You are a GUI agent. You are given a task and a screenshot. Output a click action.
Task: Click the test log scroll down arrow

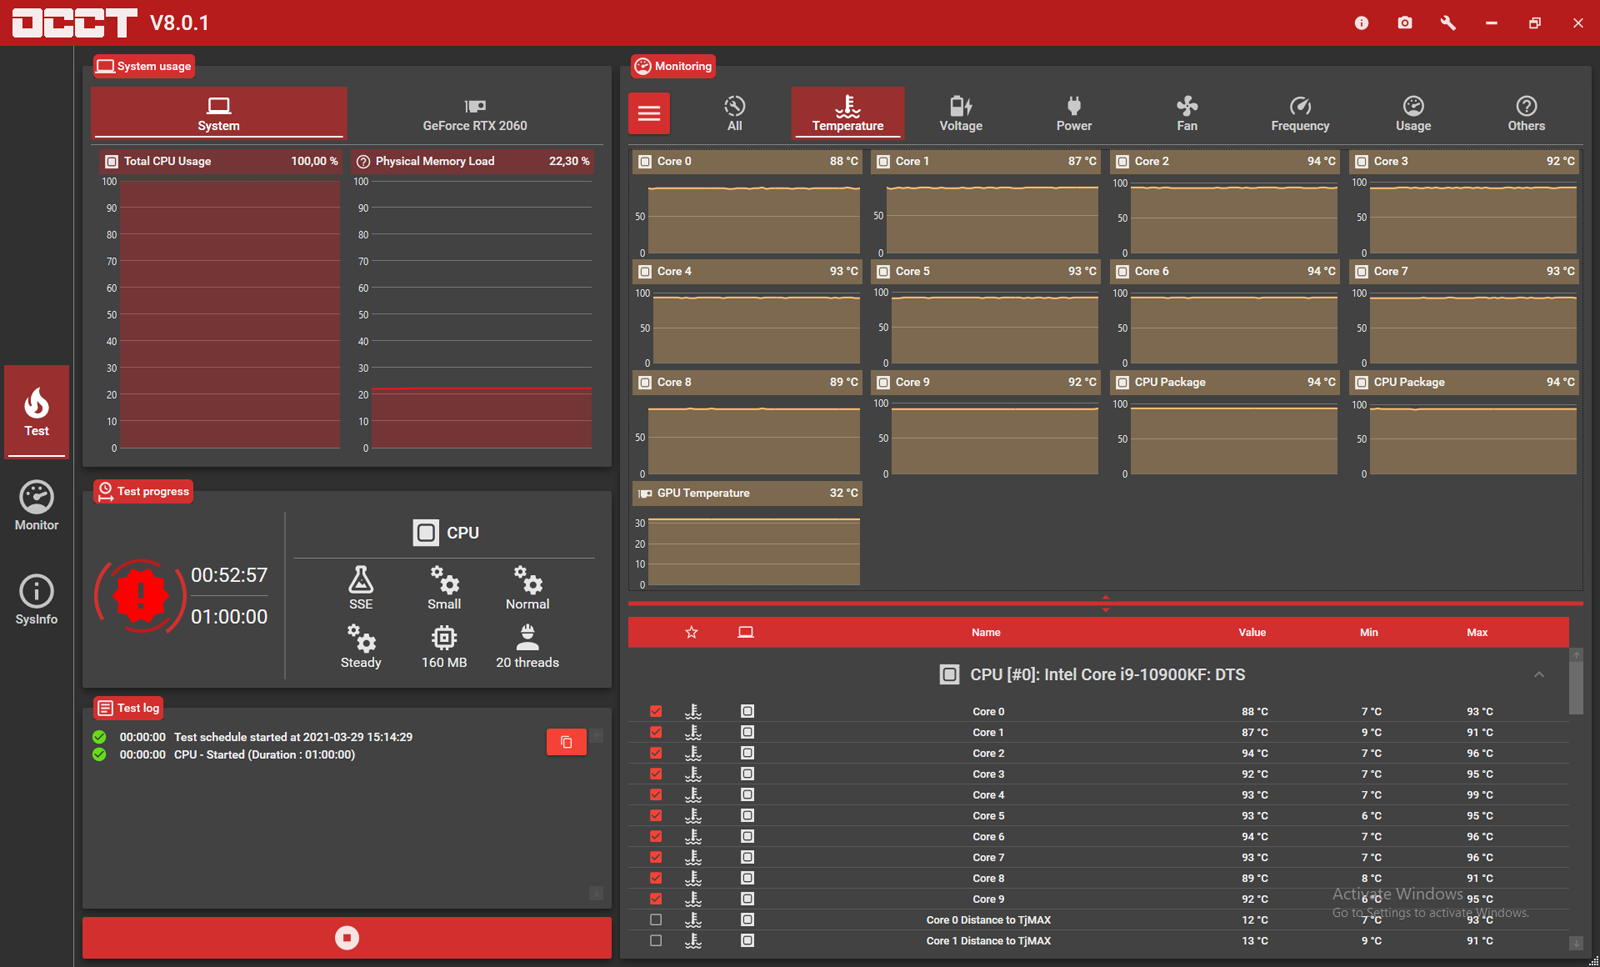click(596, 893)
